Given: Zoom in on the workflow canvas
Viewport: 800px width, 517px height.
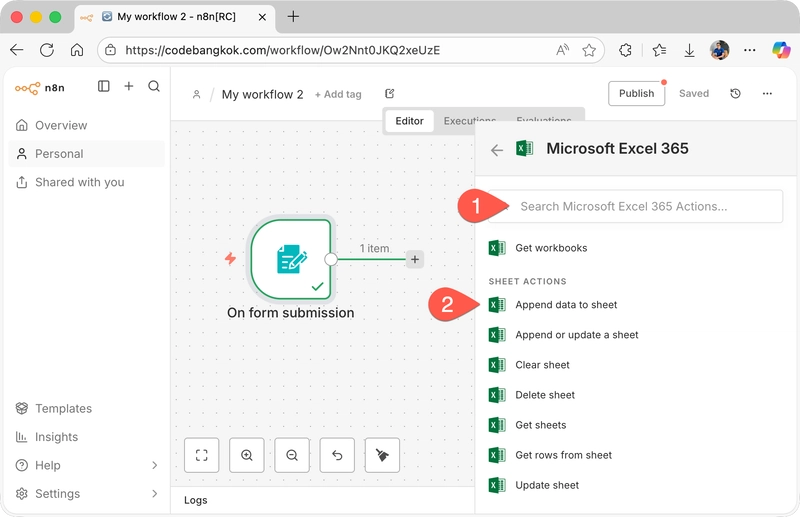Looking at the screenshot, I should pos(246,455).
